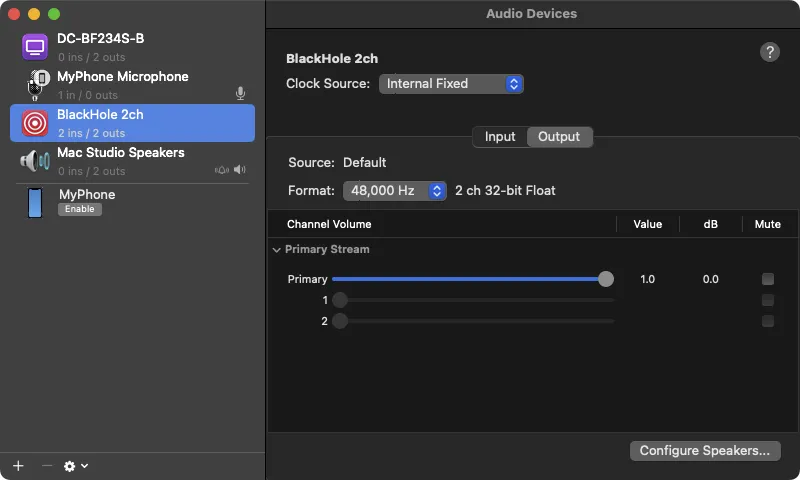This screenshot has width=800, height=480.
Task: Switch to the Output tab
Action: [559, 137]
